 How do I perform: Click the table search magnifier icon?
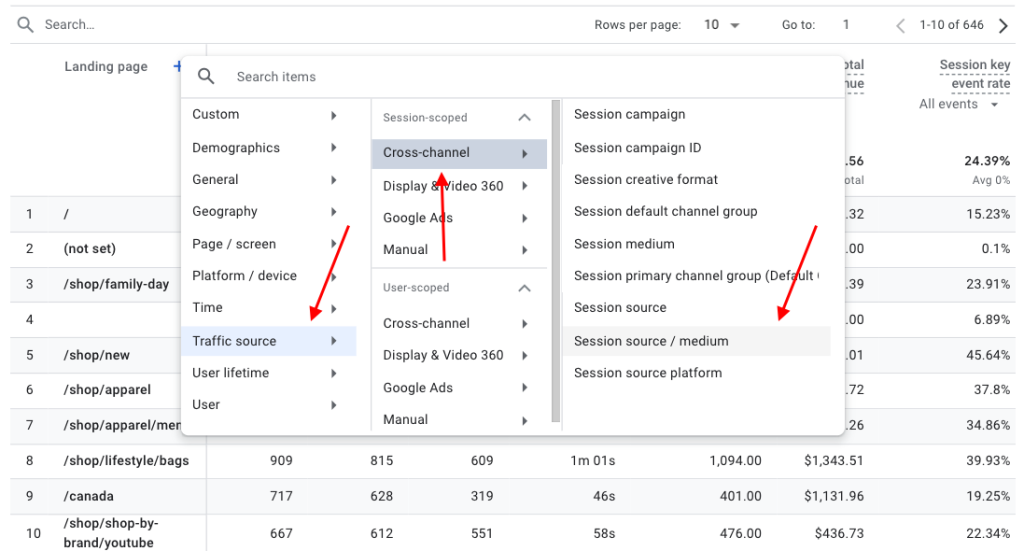(x=25, y=24)
